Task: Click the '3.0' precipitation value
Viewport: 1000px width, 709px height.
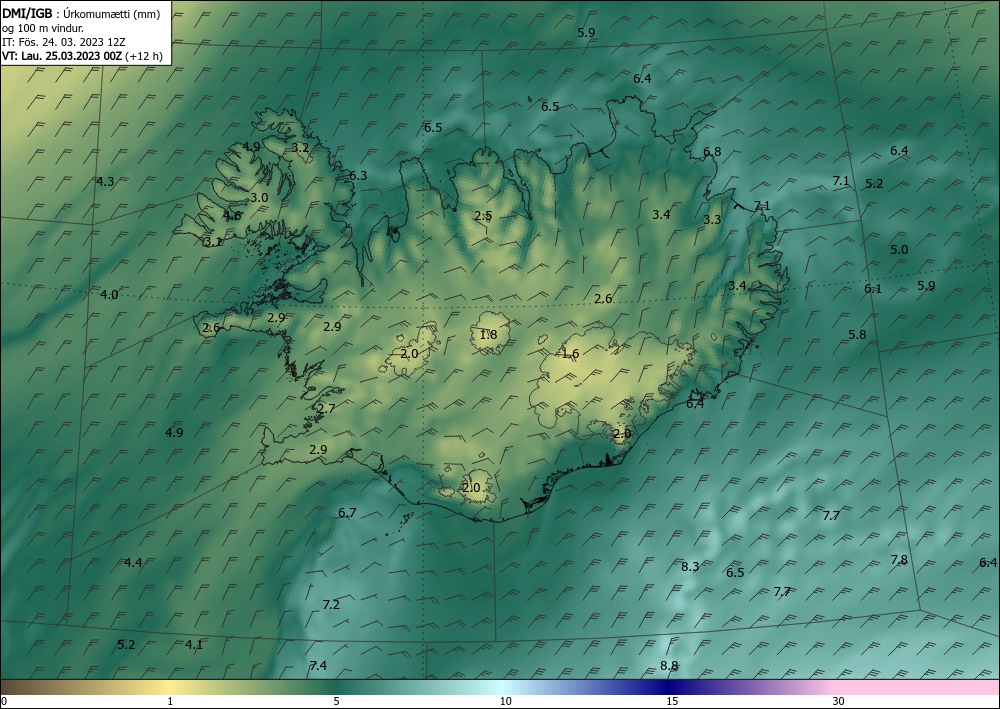Action: 259,198
